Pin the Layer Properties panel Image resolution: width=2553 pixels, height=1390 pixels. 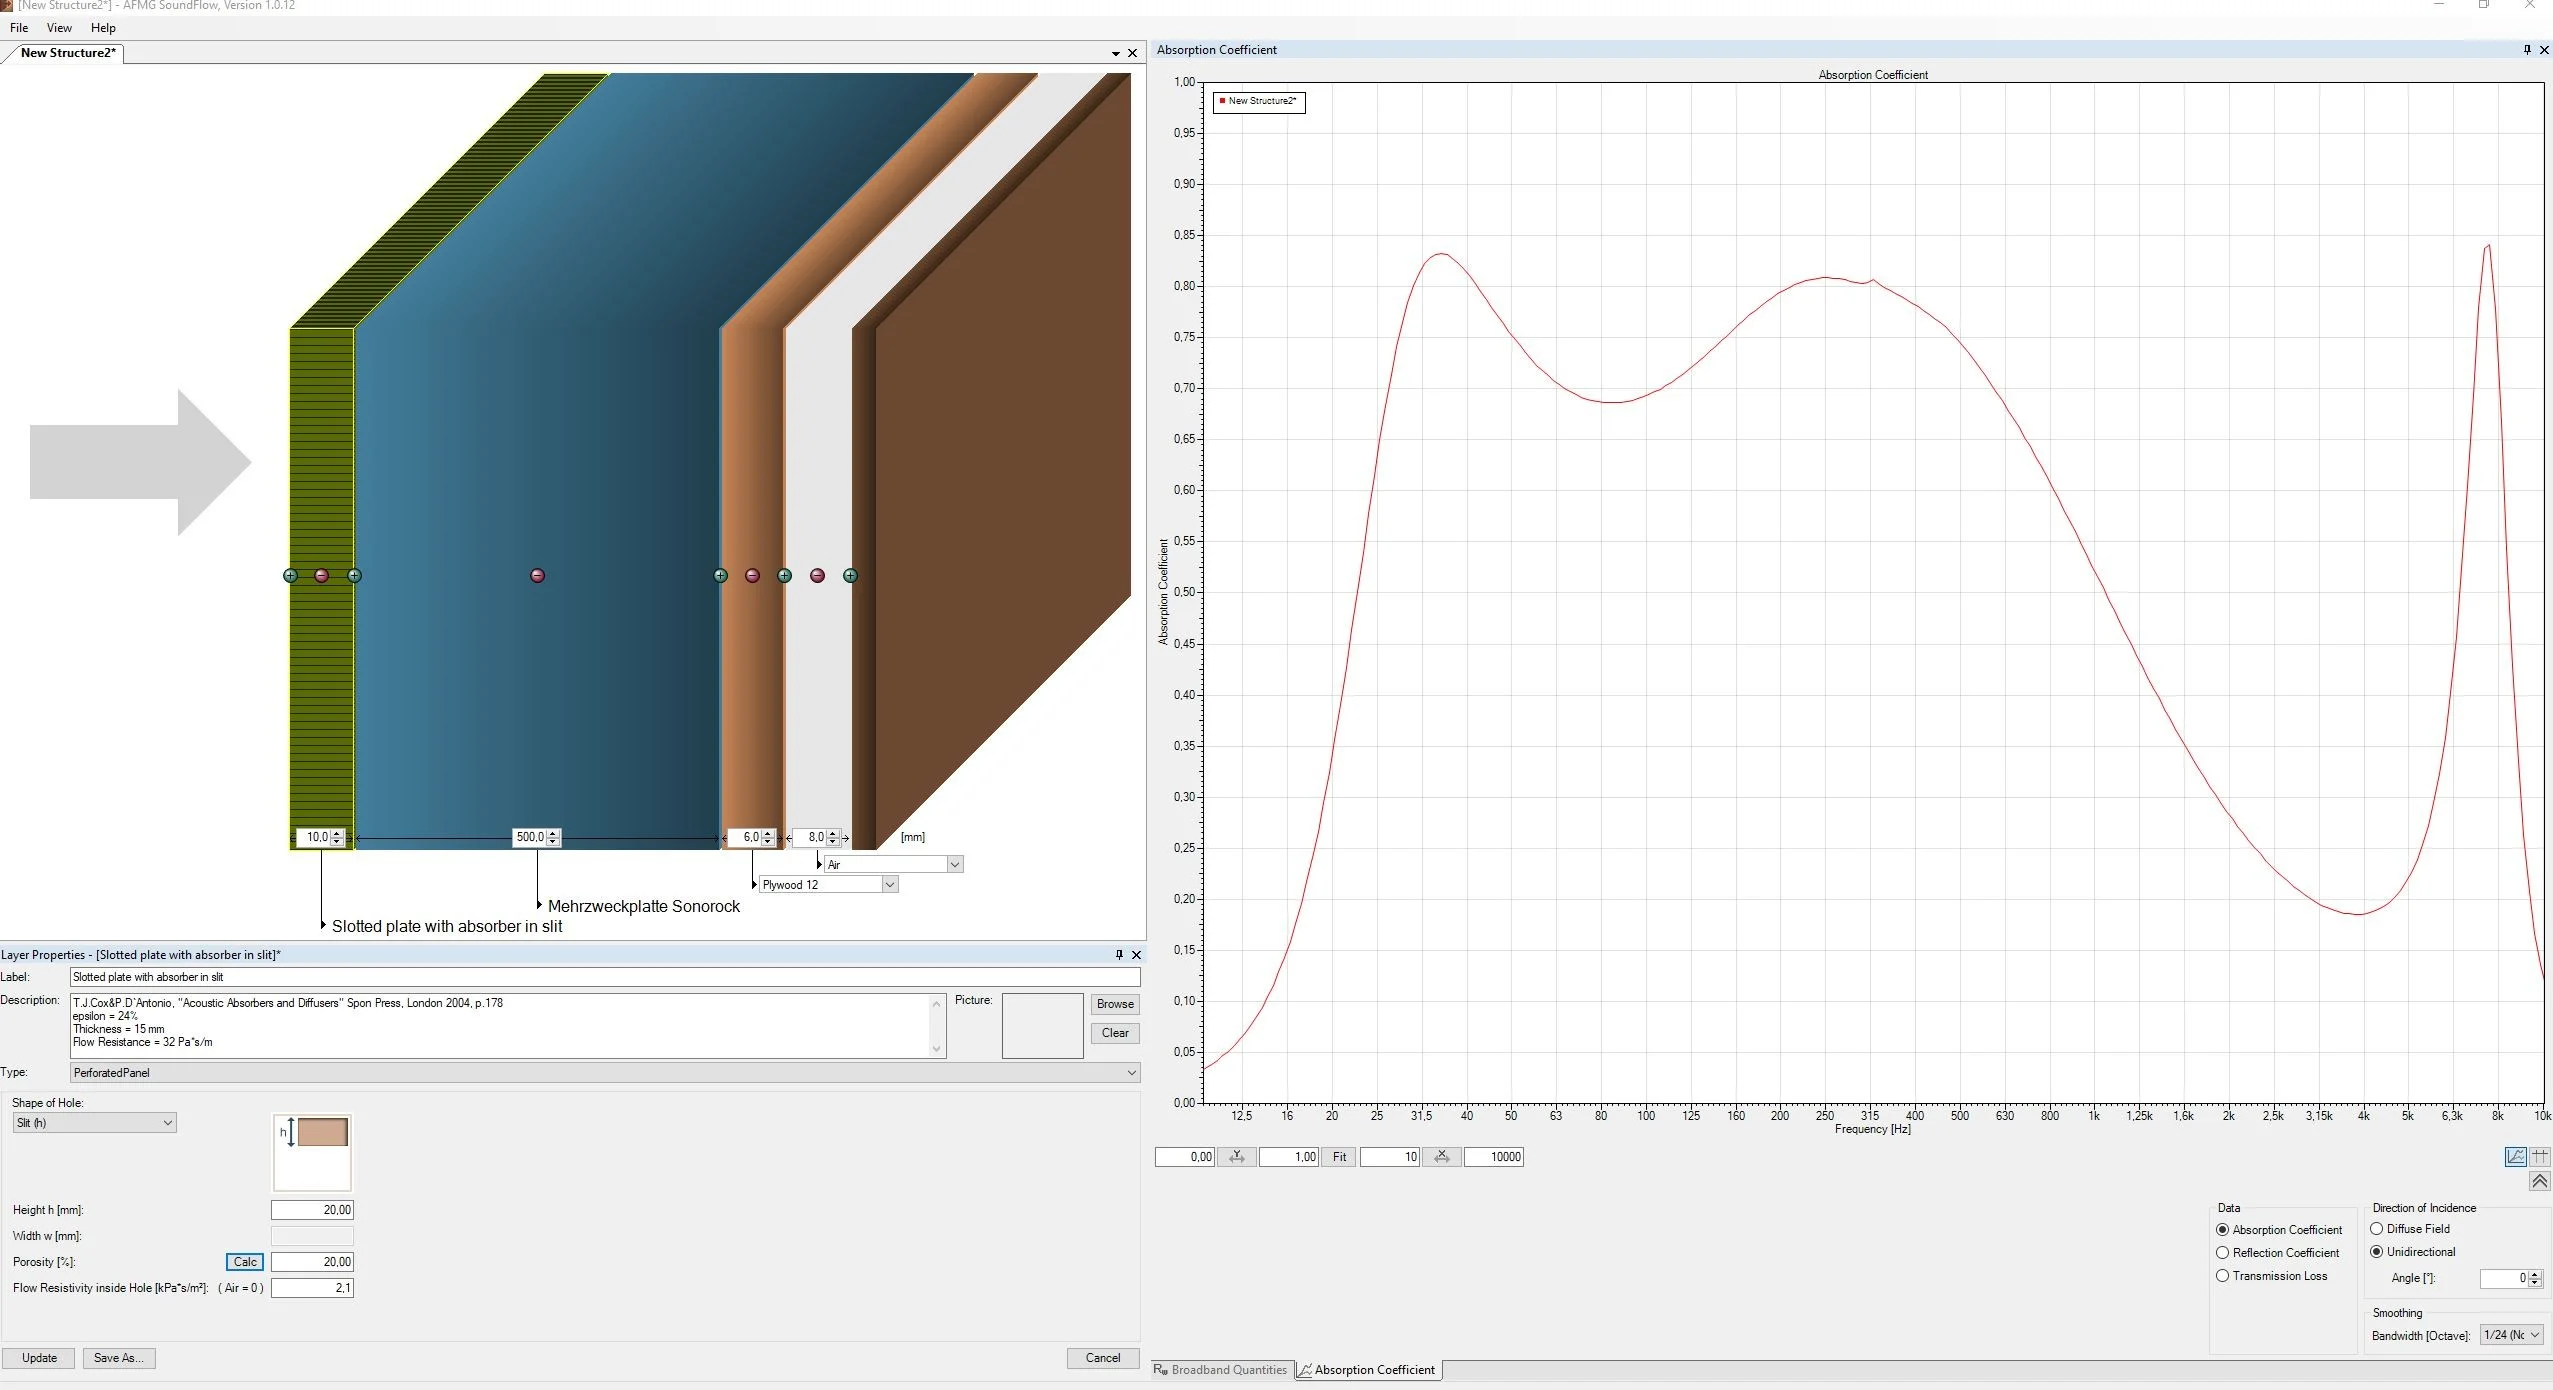tap(1119, 954)
